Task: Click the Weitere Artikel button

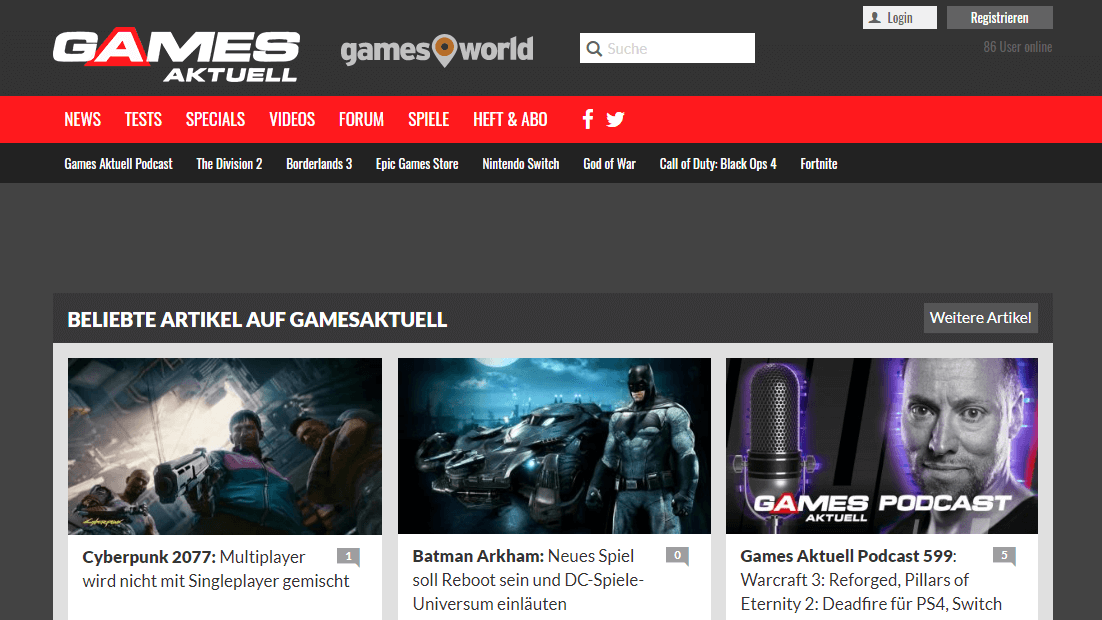Action: (980, 318)
